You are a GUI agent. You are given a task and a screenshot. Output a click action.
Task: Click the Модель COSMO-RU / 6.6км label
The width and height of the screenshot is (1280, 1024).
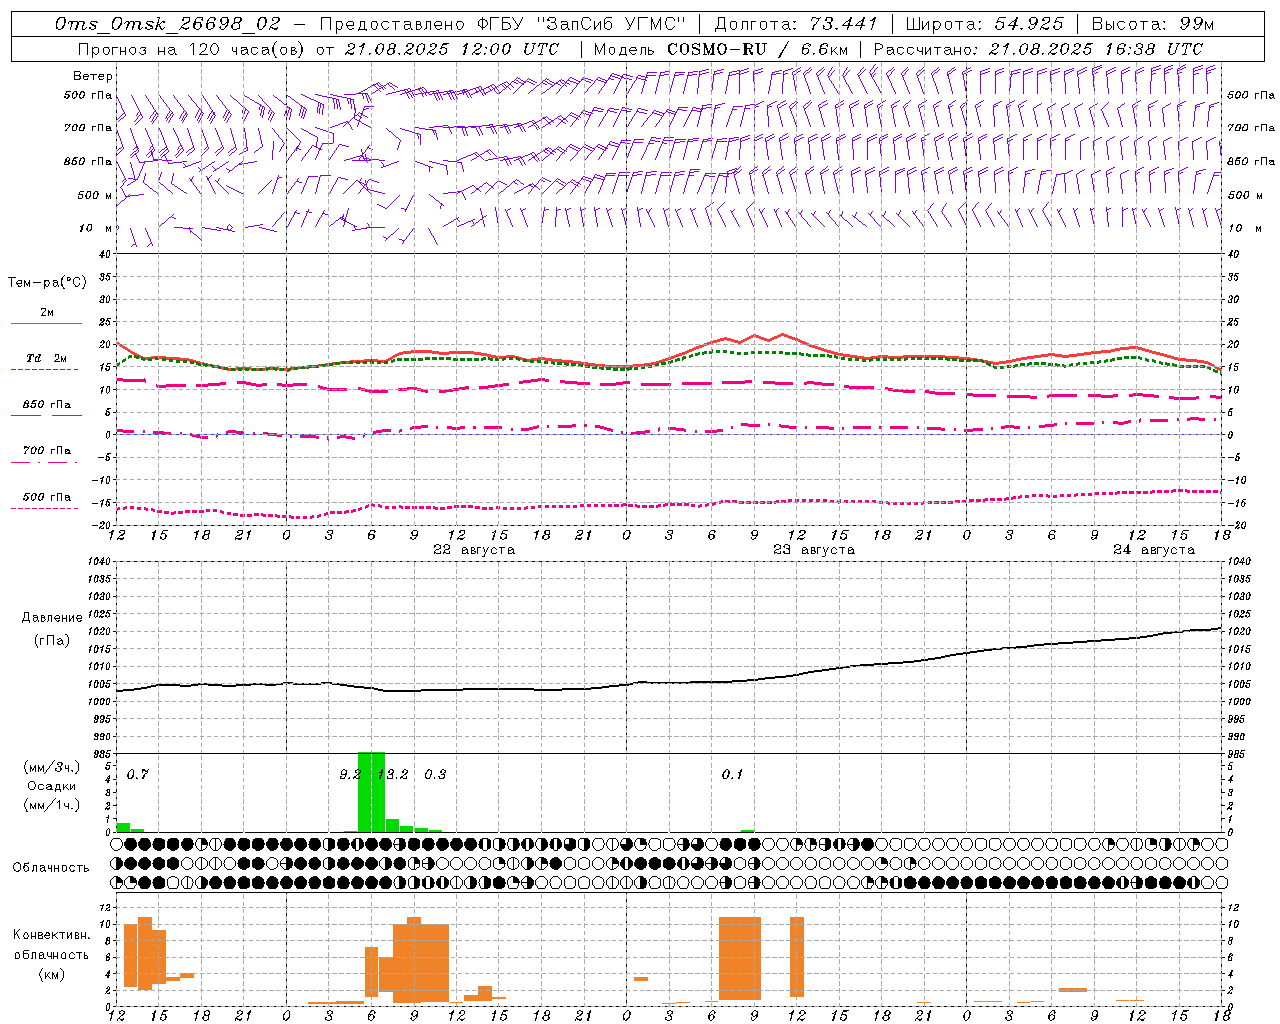(721, 49)
